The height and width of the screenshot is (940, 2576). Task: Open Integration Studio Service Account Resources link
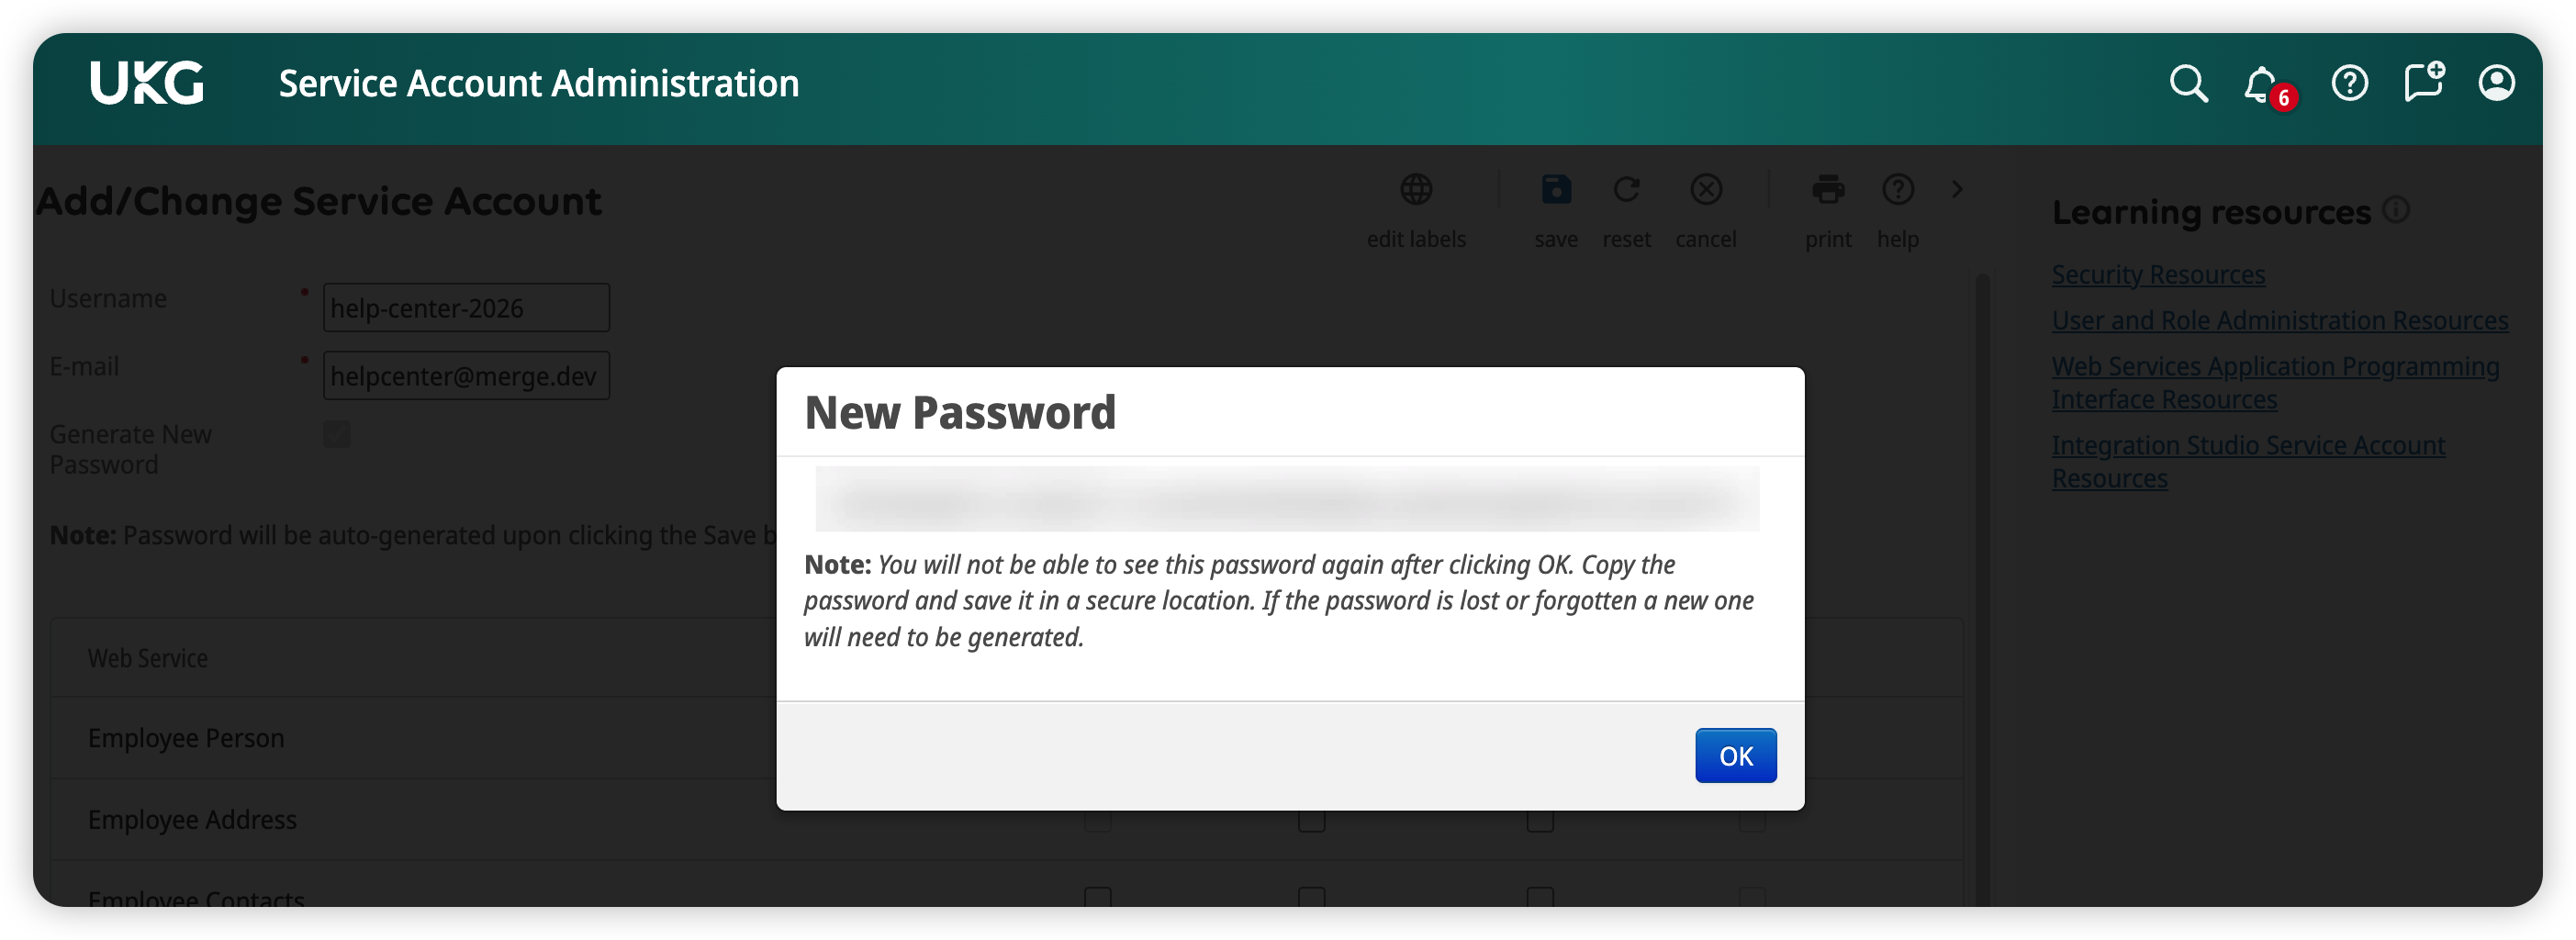point(2248,446)
